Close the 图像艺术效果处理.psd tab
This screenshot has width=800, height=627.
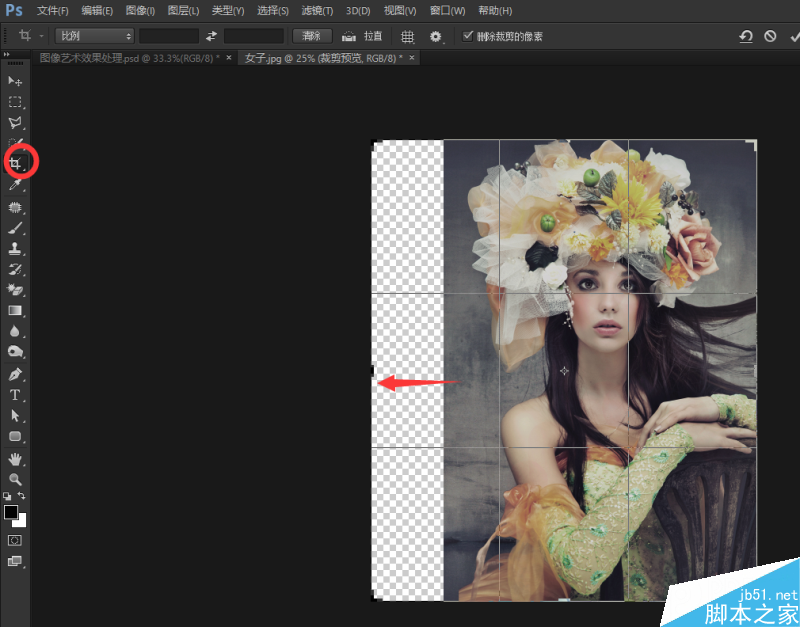coord(229,58)
